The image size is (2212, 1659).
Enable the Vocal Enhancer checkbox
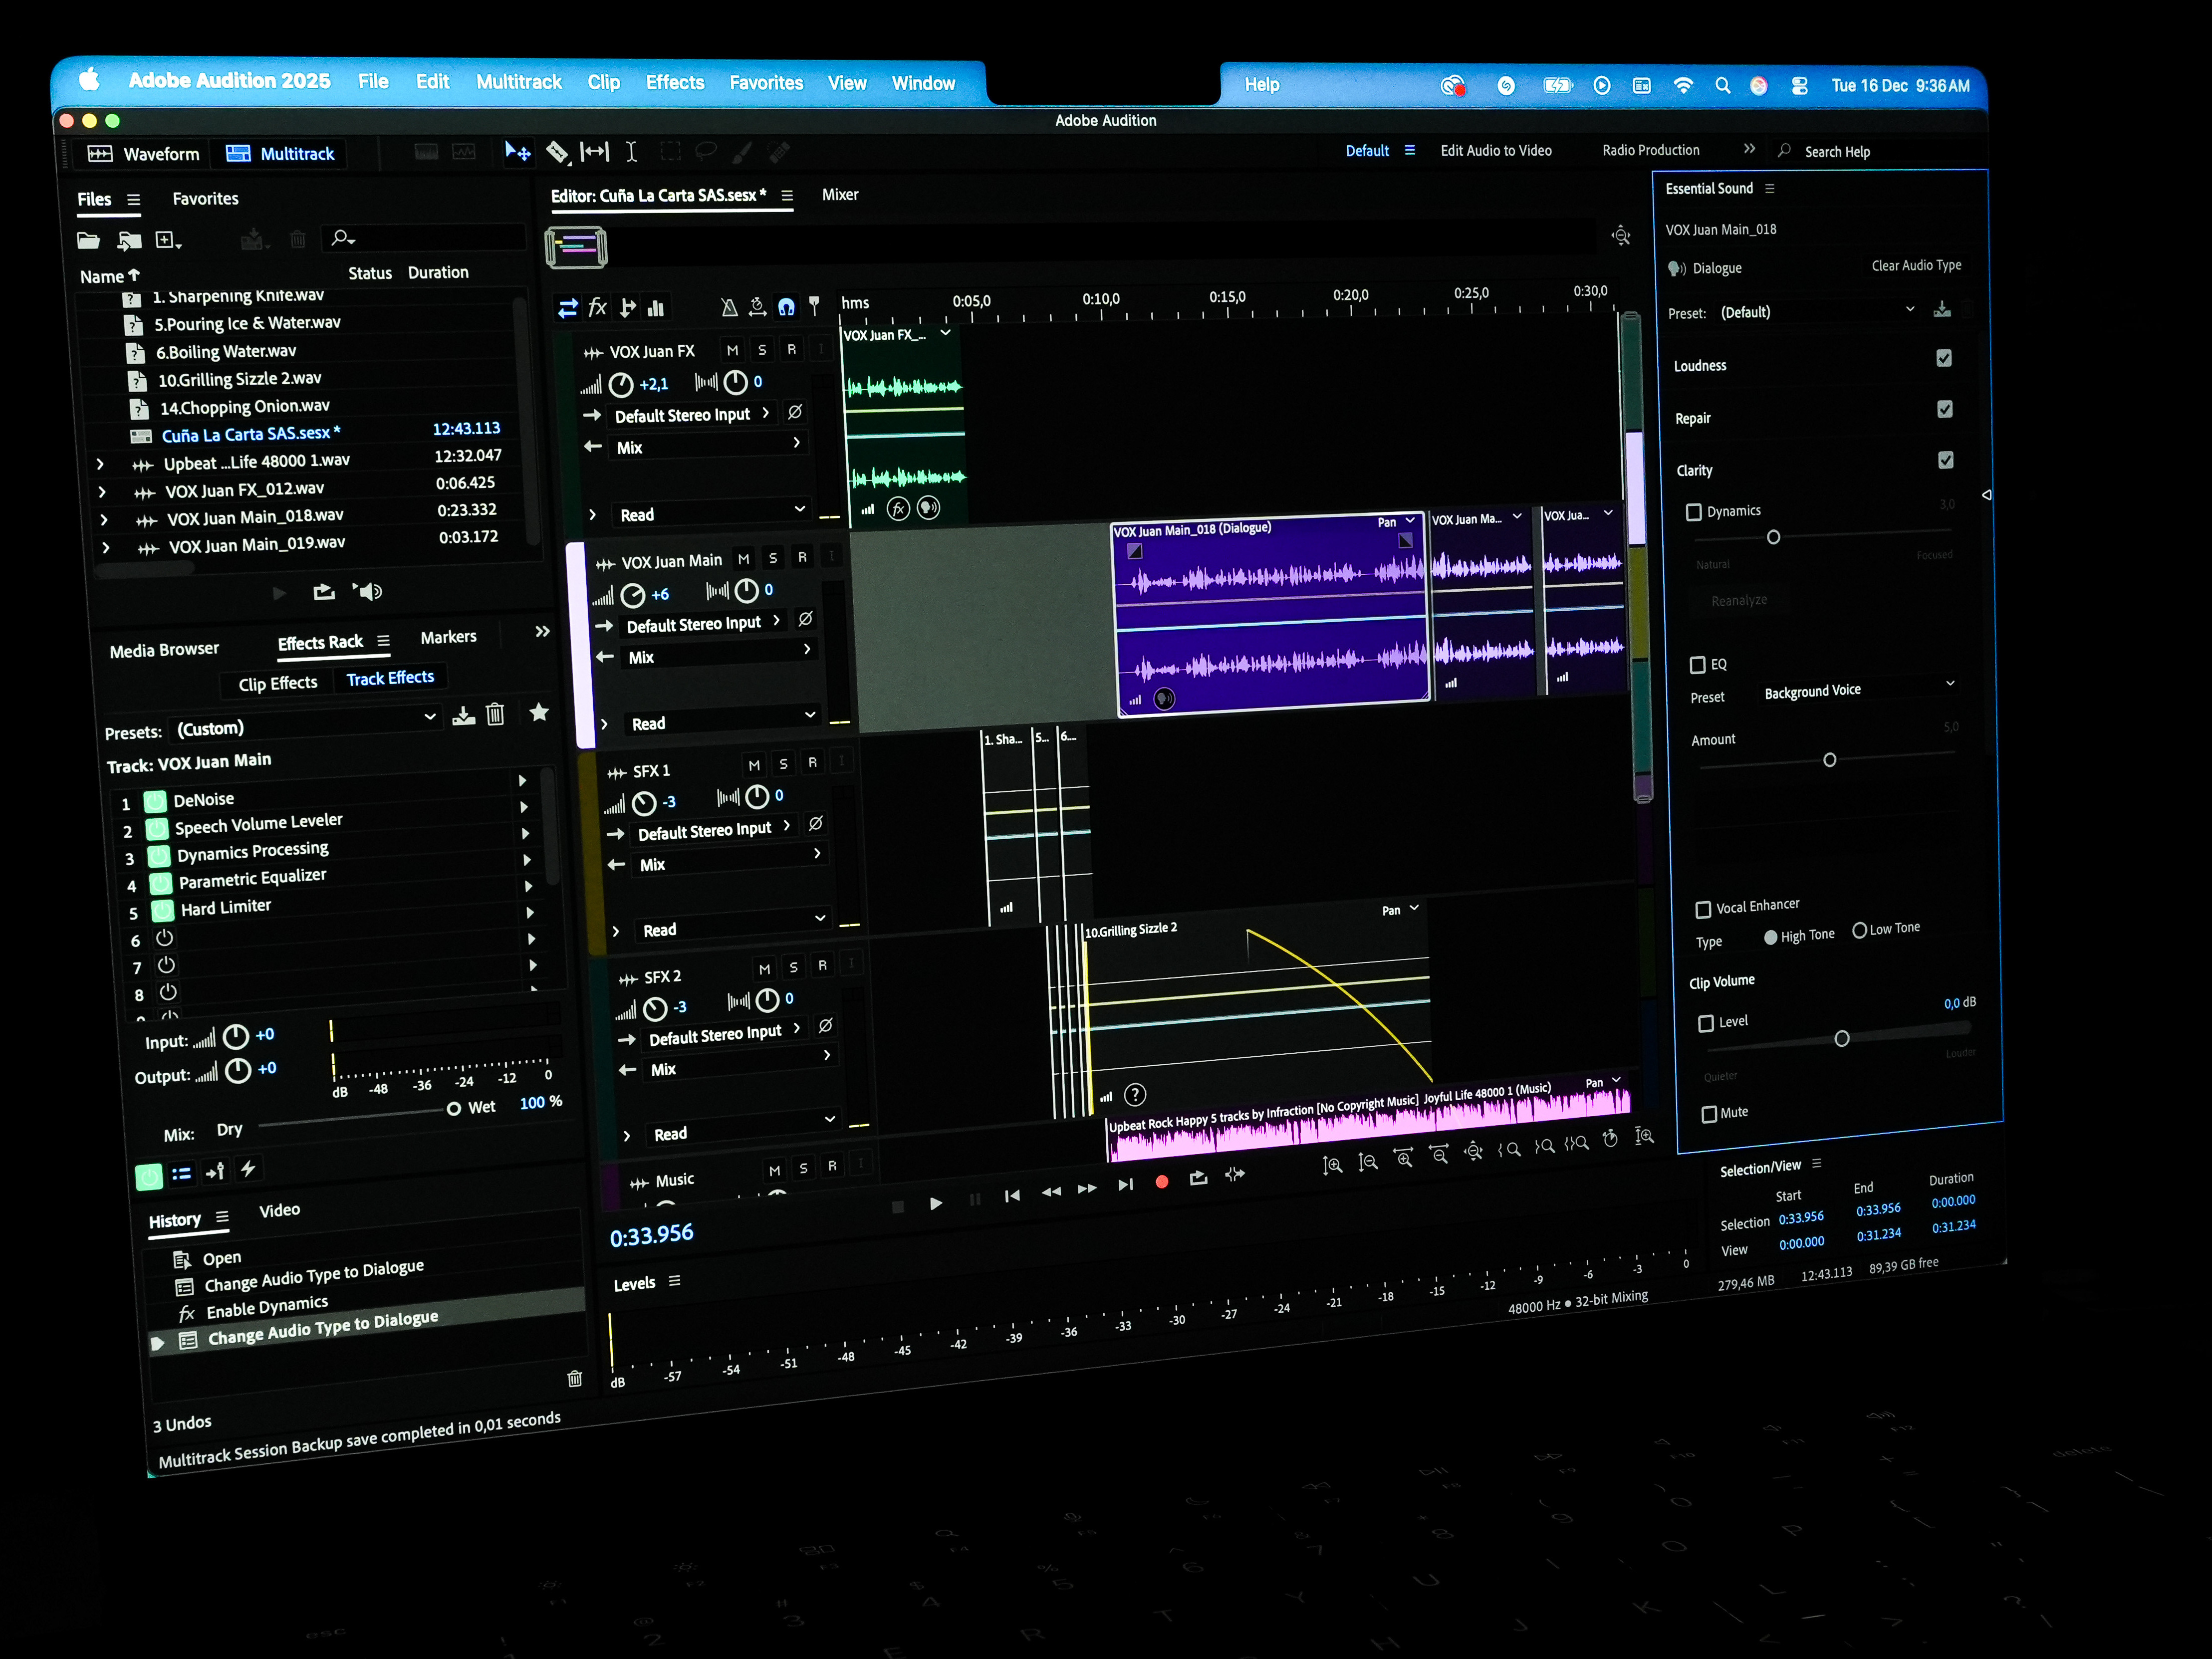[1702, 909]
